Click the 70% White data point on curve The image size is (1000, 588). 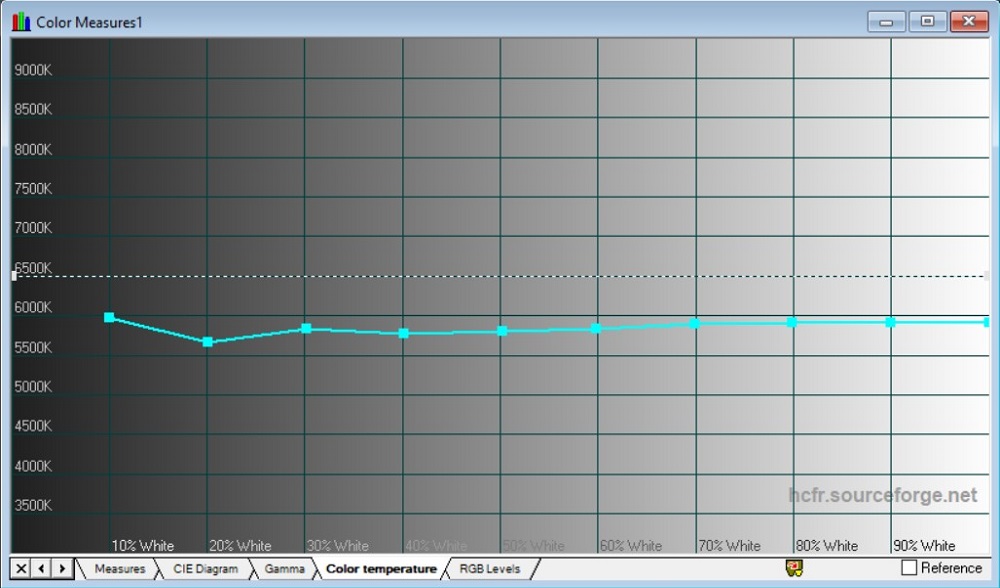(x=695, y=323)
